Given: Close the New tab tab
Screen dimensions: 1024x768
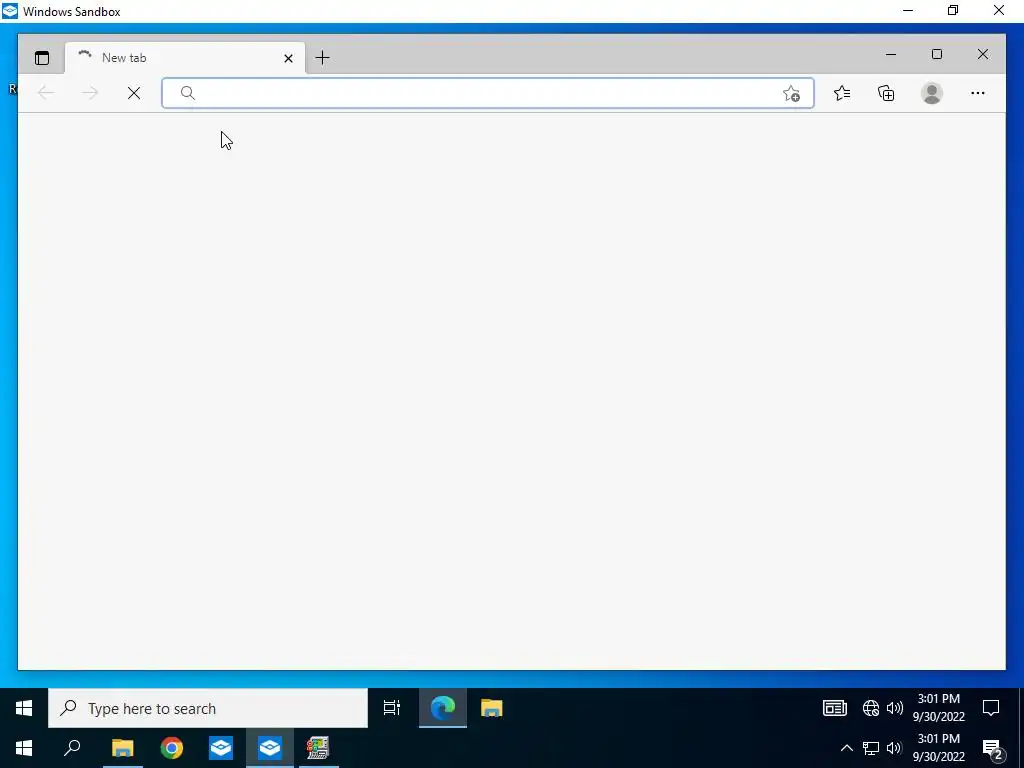Looking at the screenshot, I should (x=288, y=58).
